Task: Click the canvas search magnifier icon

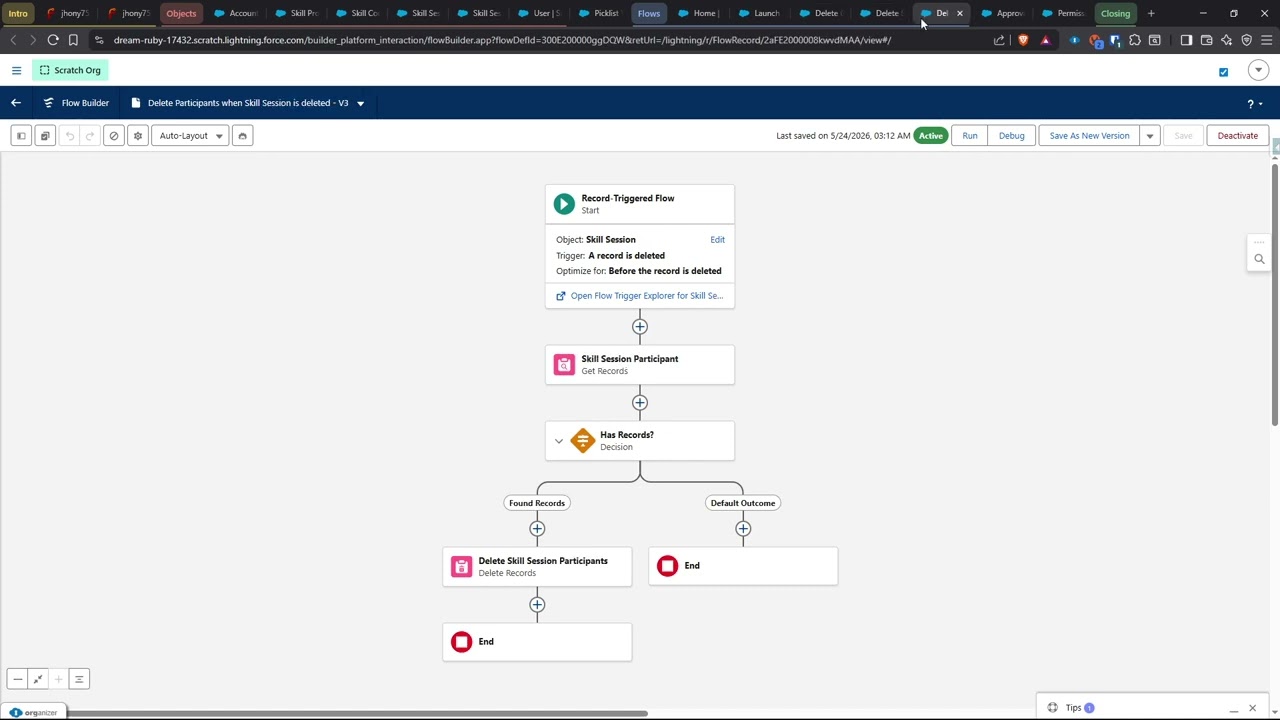Action: click(1259, 259)
